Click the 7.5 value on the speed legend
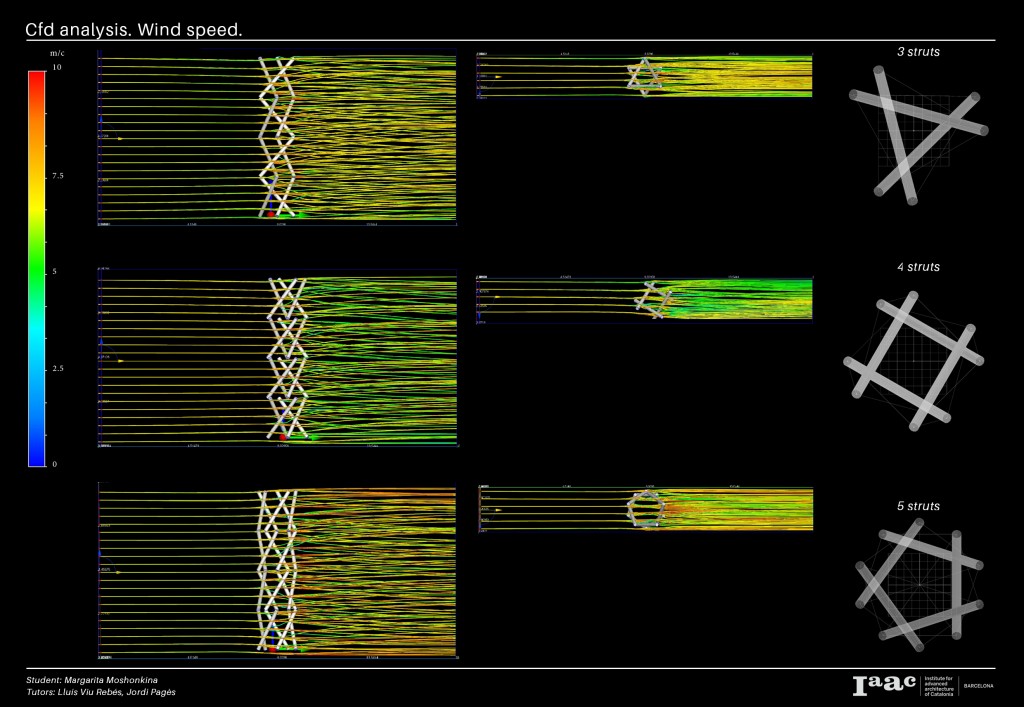 (57, 175)
